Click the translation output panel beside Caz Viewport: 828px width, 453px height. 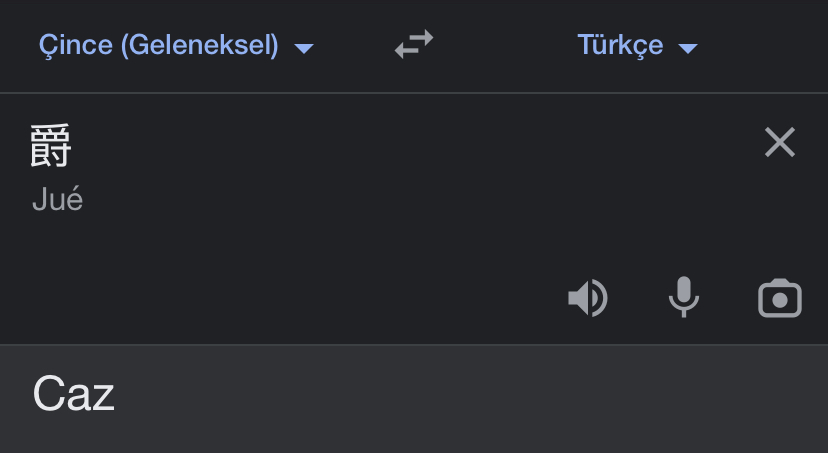(x=450, y=398)
